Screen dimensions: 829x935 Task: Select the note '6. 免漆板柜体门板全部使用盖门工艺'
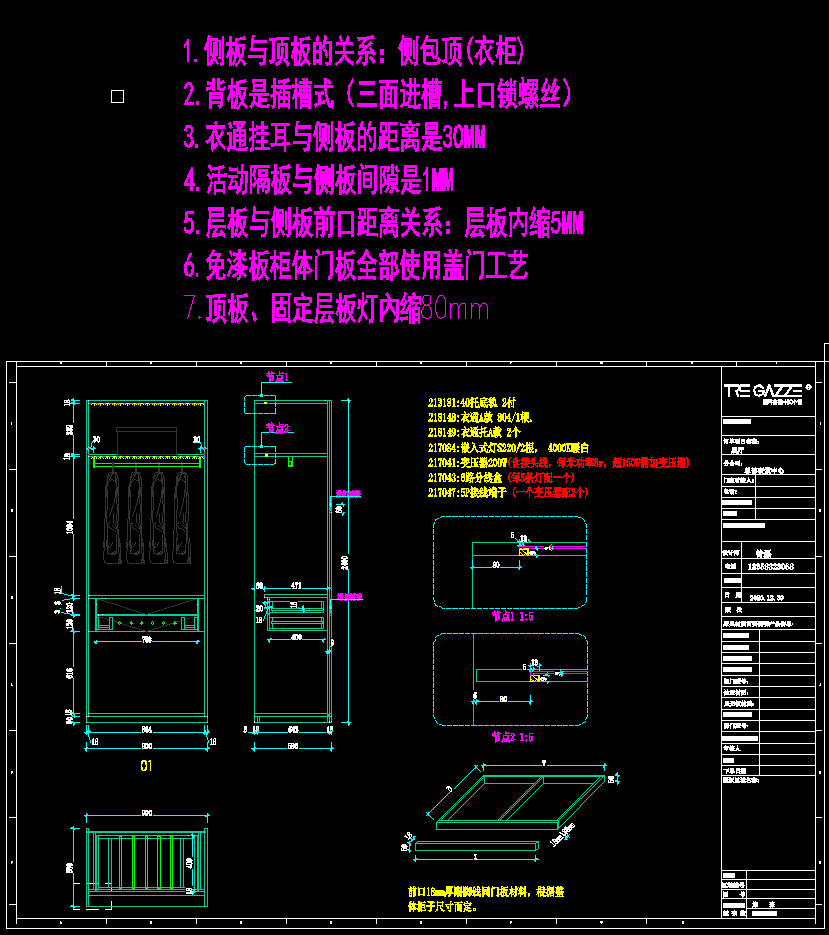(355, 266)
